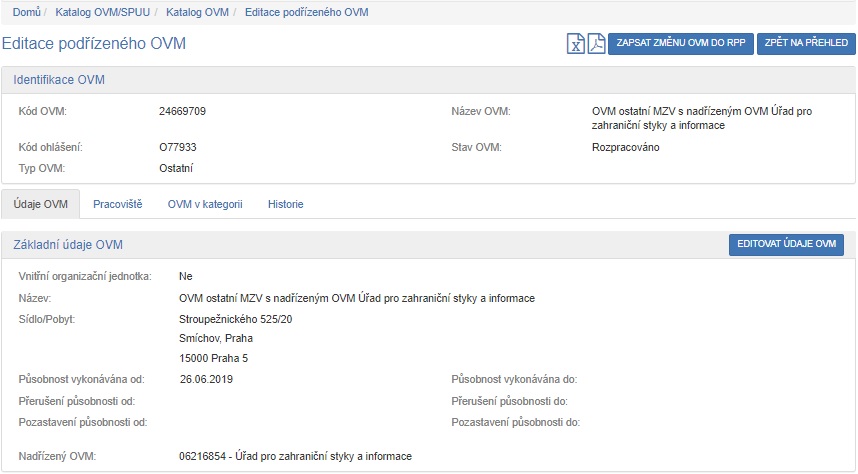Open the OVM v kategorii tab

click(x=205, y=204)
